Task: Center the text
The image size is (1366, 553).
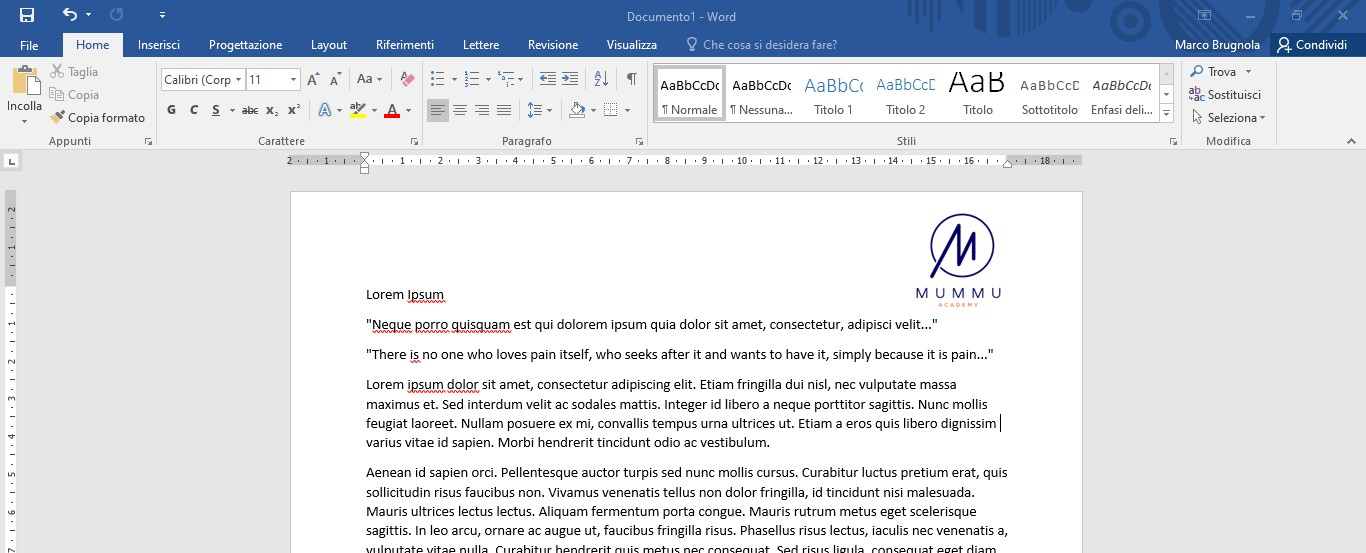Action: [x=460, y=110]
